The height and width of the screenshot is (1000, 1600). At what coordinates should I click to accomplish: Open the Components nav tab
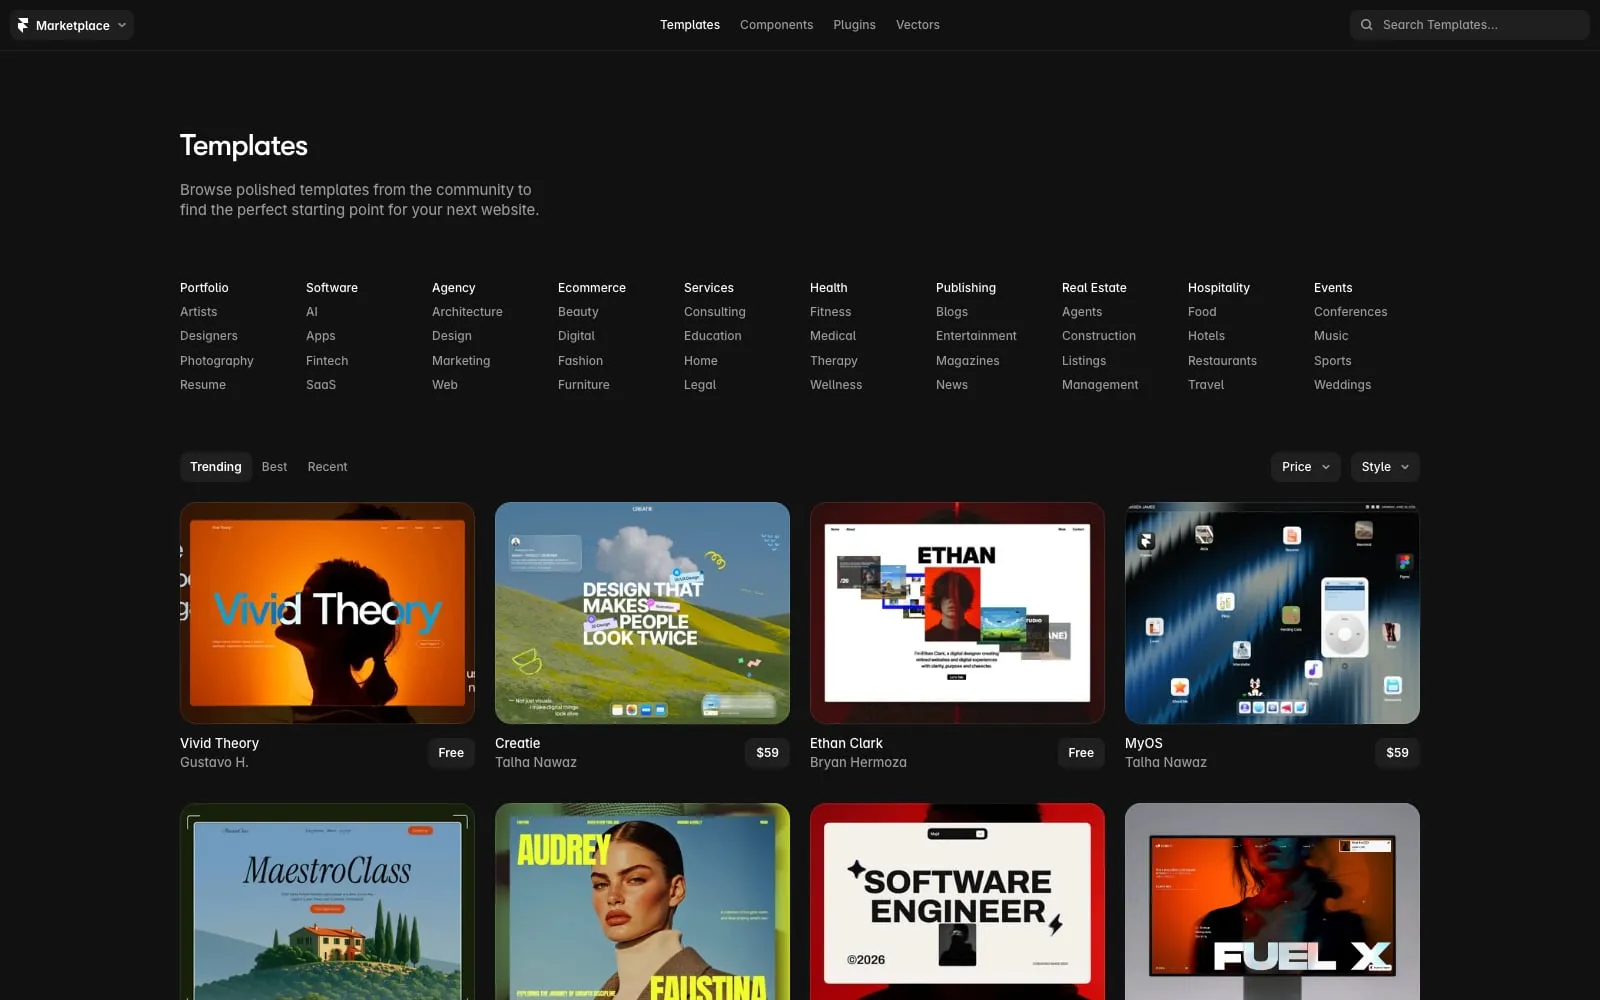(x=776, y=25)
